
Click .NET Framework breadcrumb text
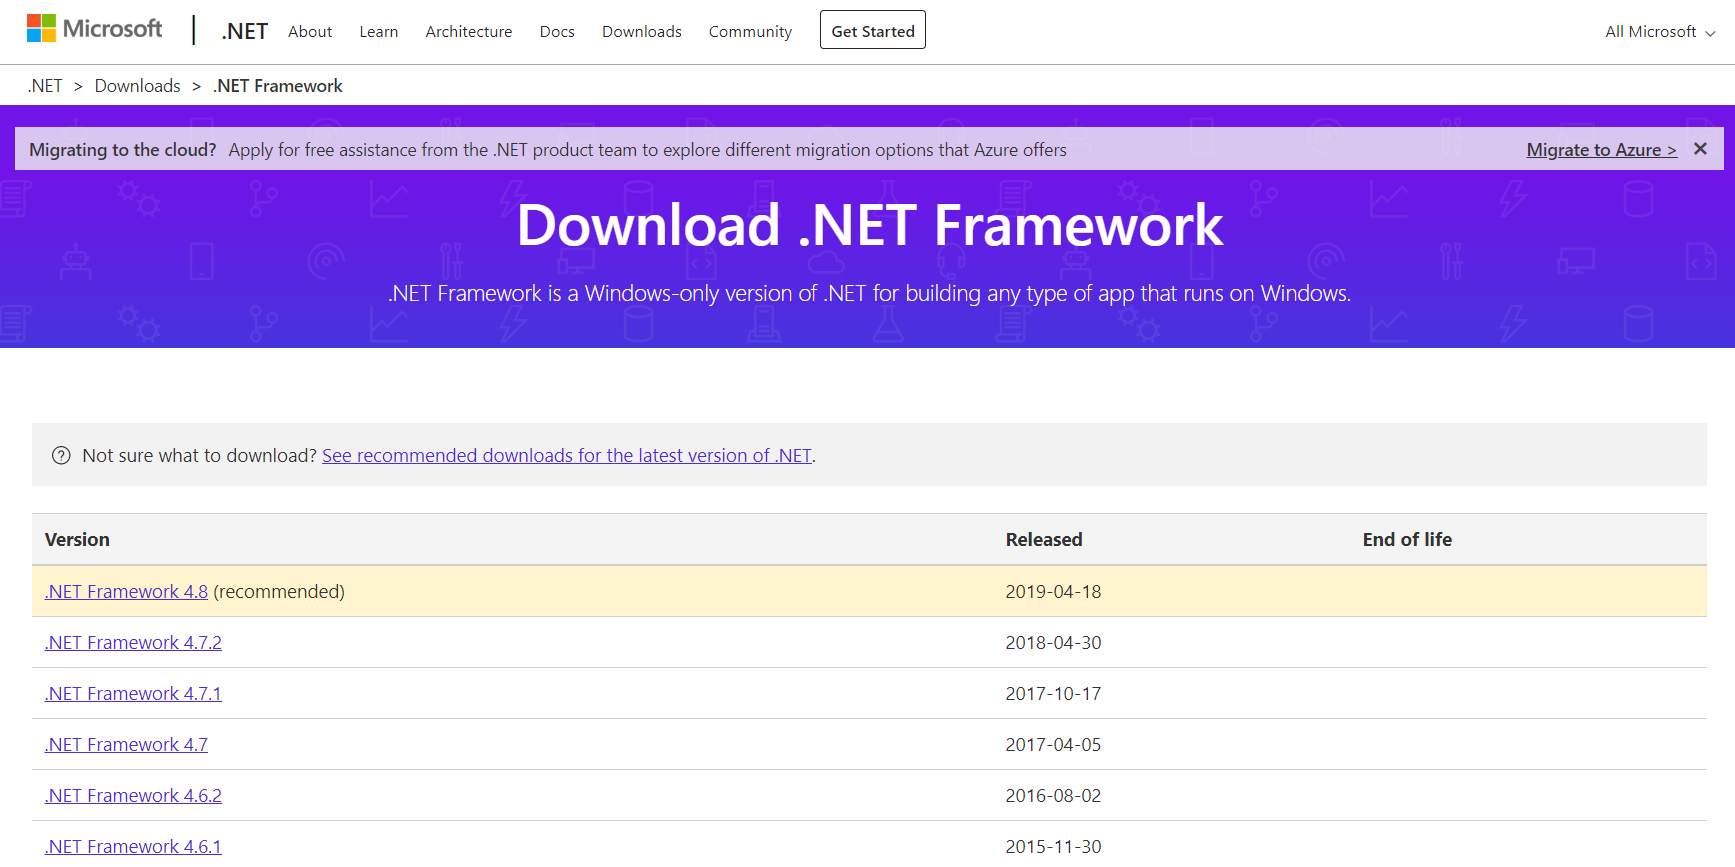click(278, 86)
